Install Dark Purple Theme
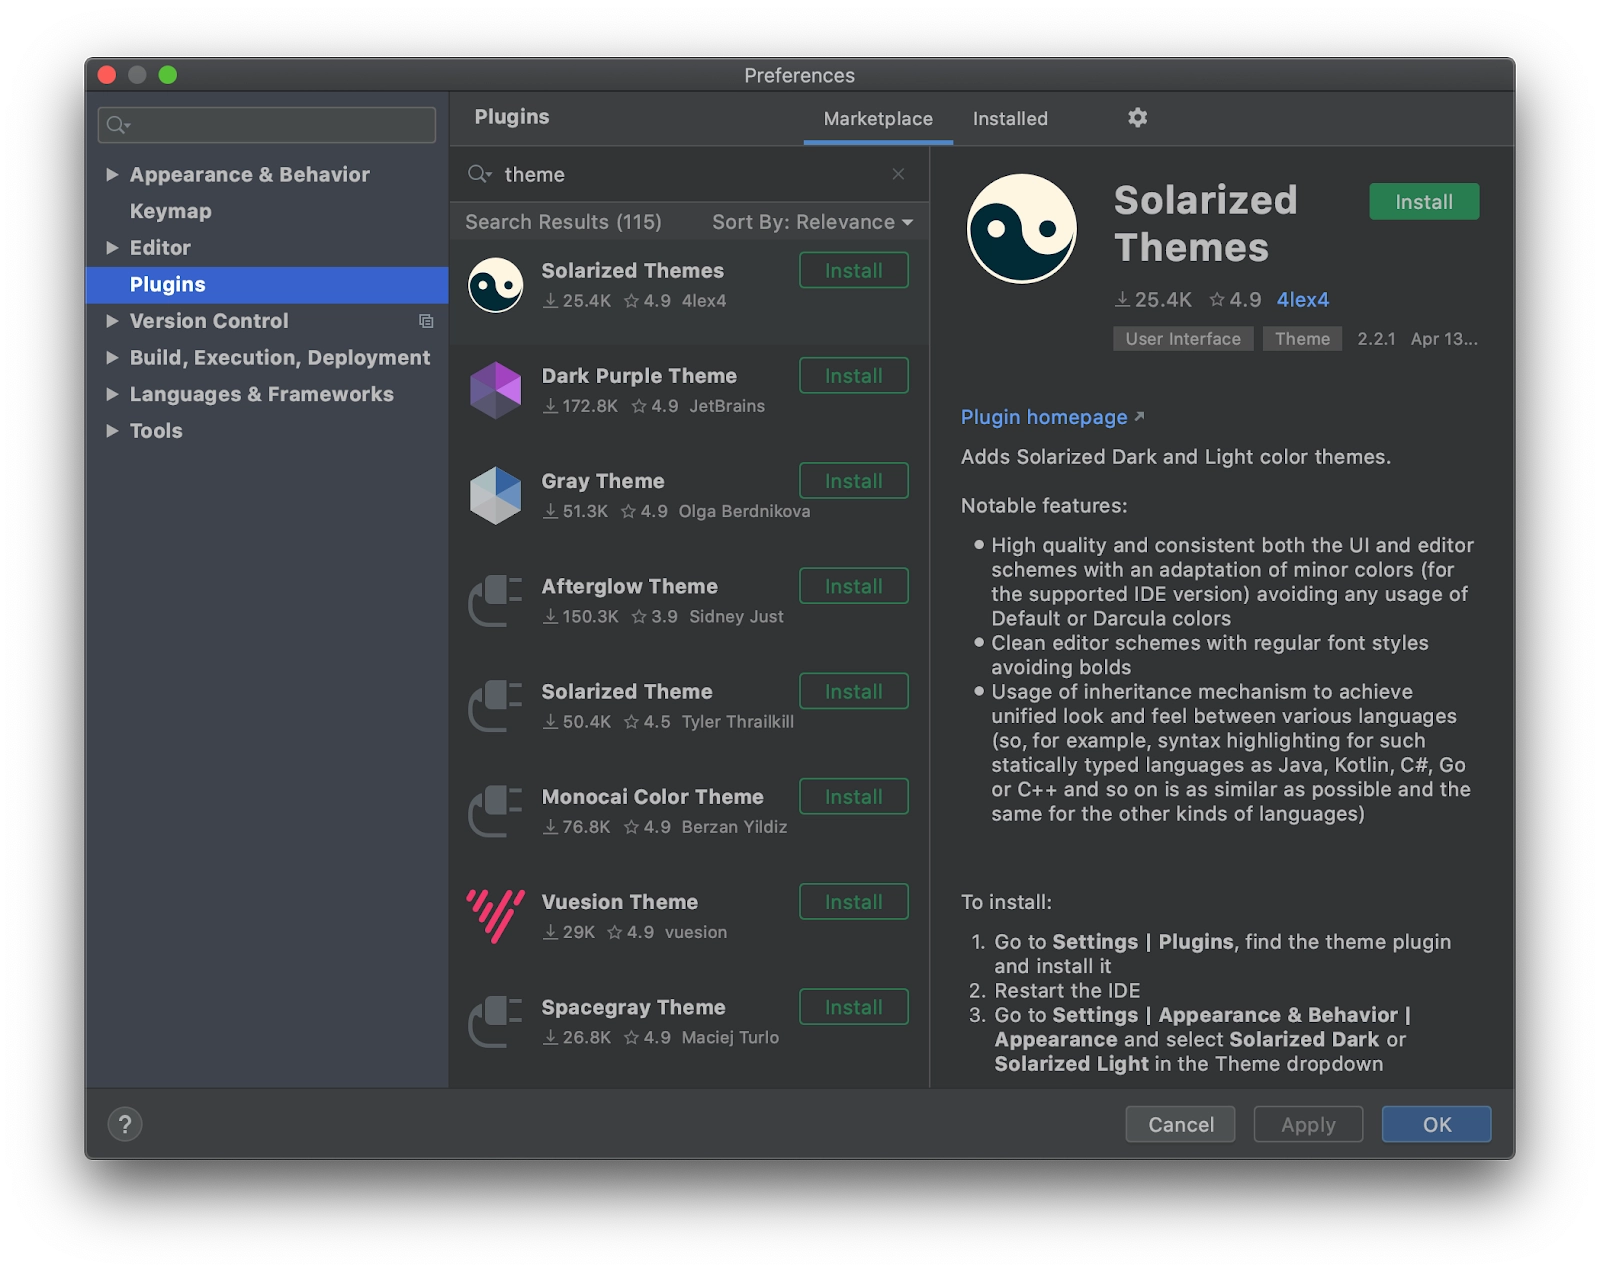 point(854,376)
